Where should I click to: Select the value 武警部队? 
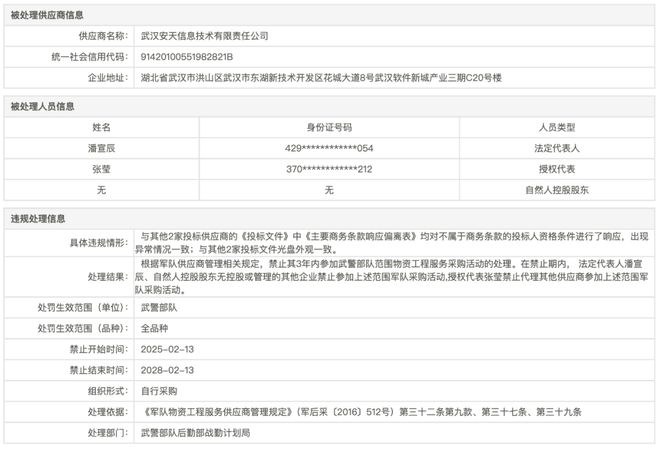[x=159, y=308]
